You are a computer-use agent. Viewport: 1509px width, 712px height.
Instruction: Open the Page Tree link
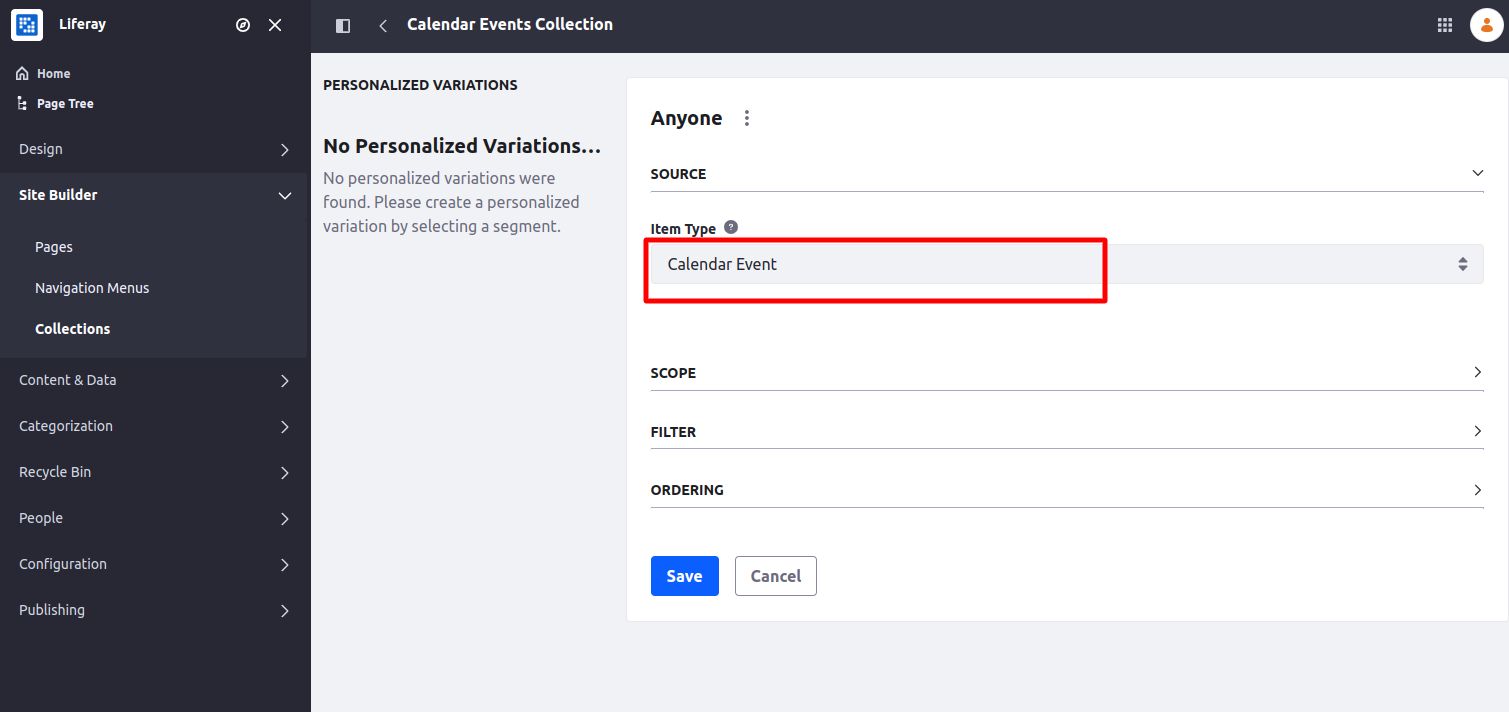click(65, 104)
